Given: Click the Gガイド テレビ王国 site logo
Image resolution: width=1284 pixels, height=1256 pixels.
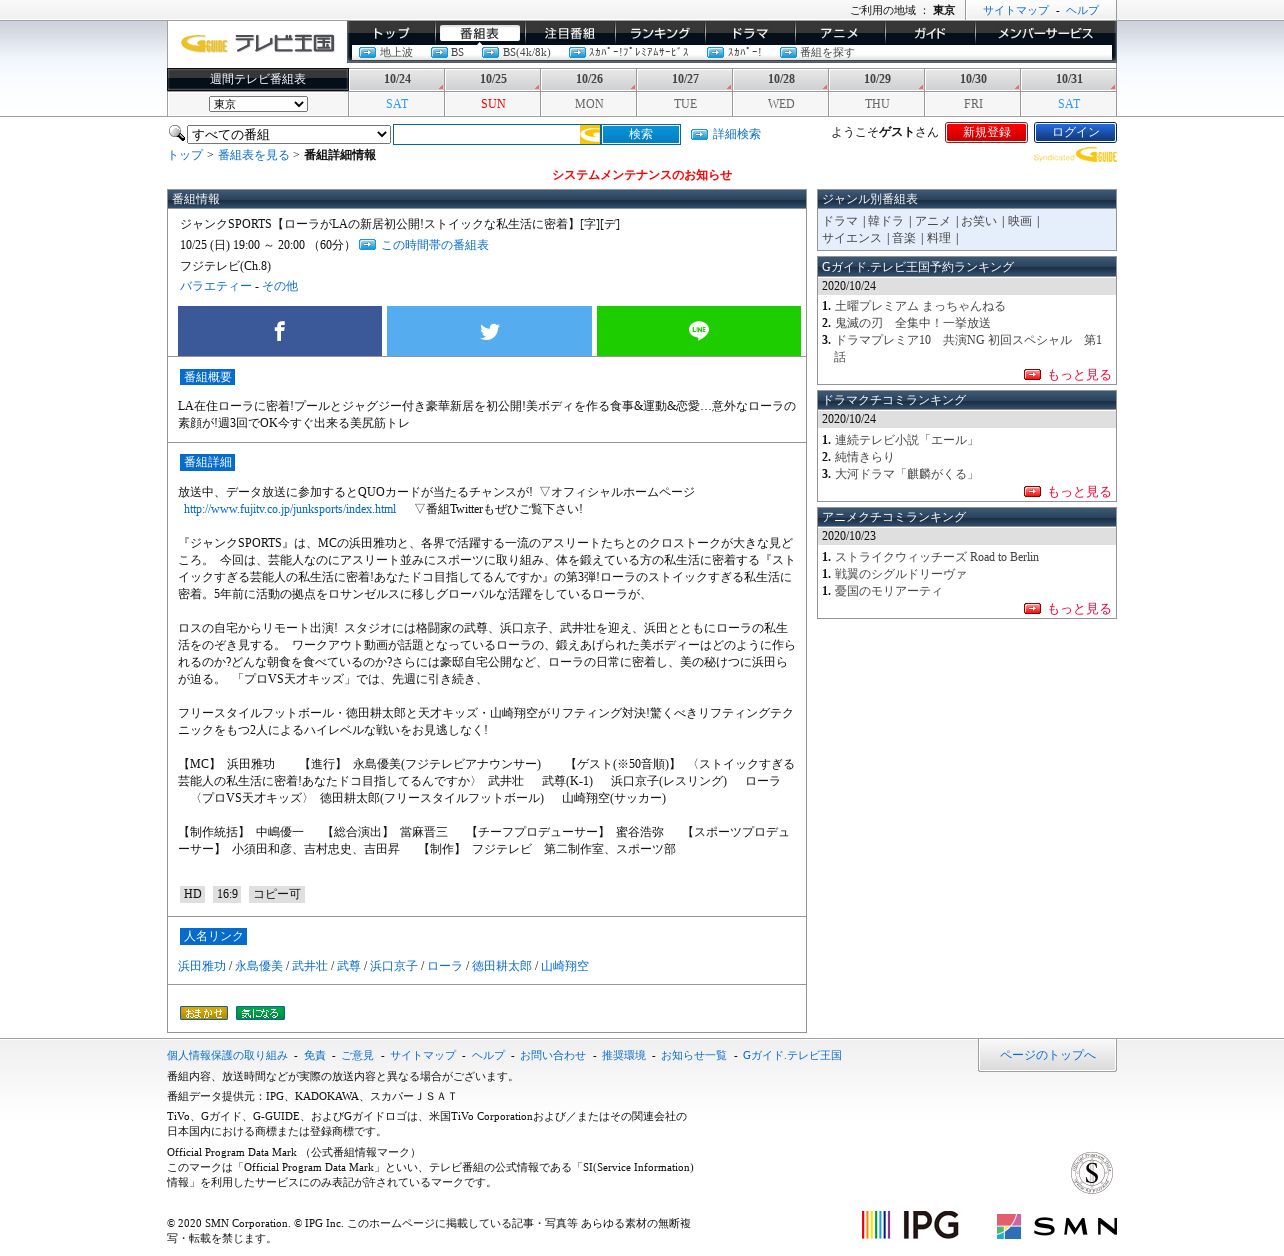Looking at the screenshot, I should [x=257, y=43].
